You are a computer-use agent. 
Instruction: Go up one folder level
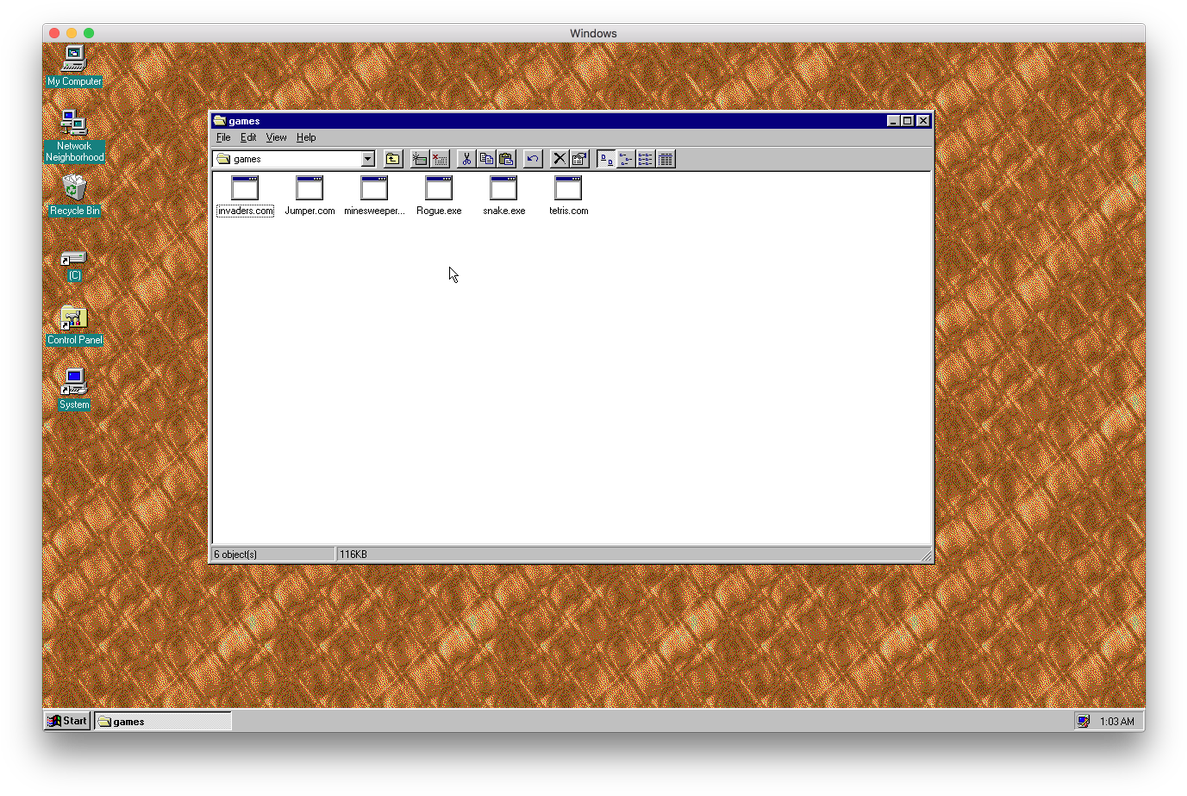393,159
